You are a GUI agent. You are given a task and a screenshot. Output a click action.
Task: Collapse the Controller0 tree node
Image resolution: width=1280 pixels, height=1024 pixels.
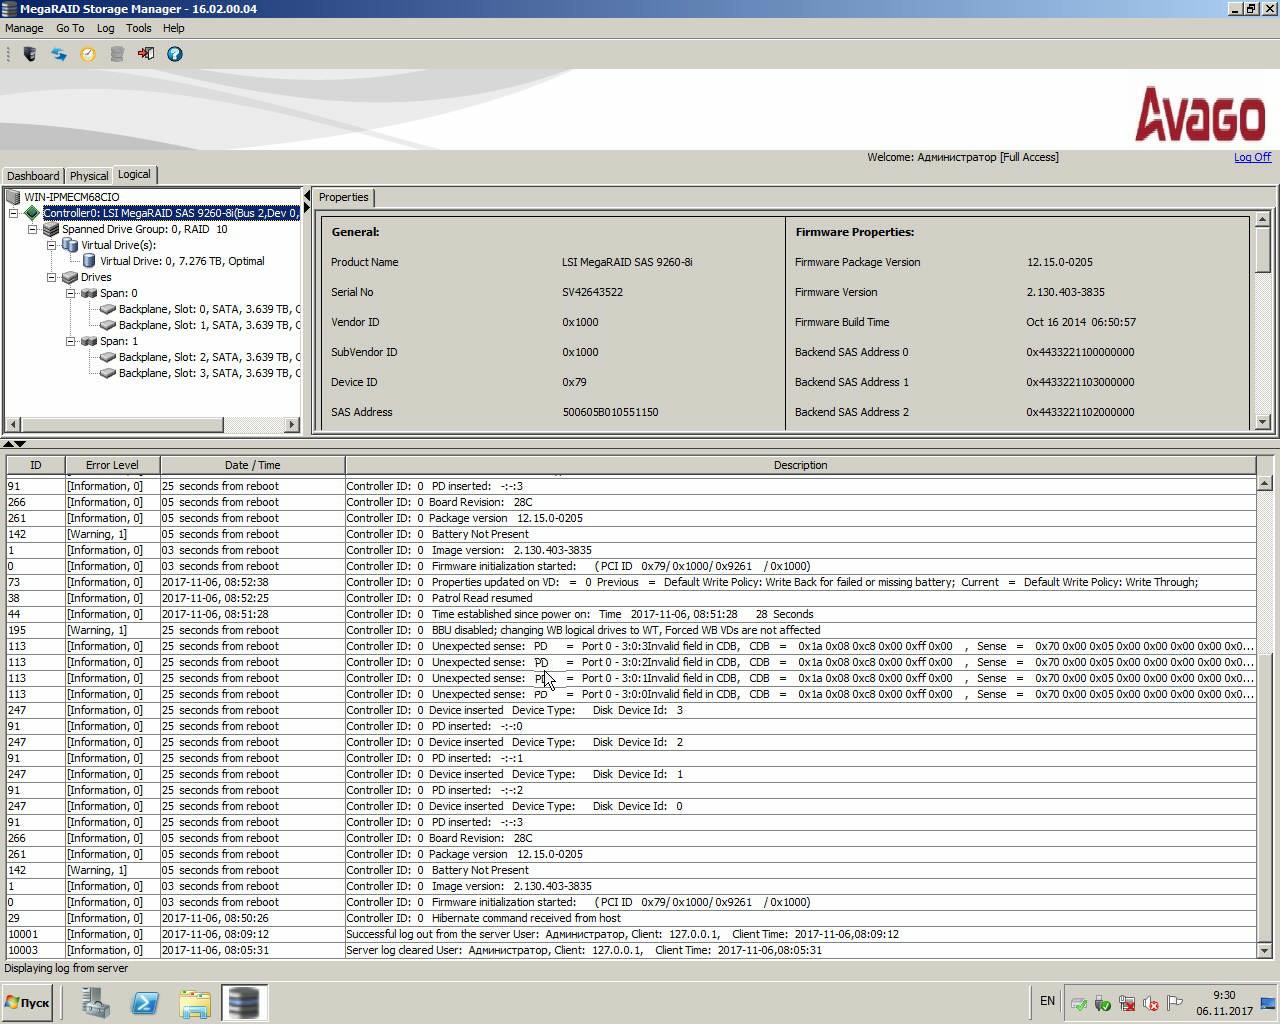[x=14, y=213]
